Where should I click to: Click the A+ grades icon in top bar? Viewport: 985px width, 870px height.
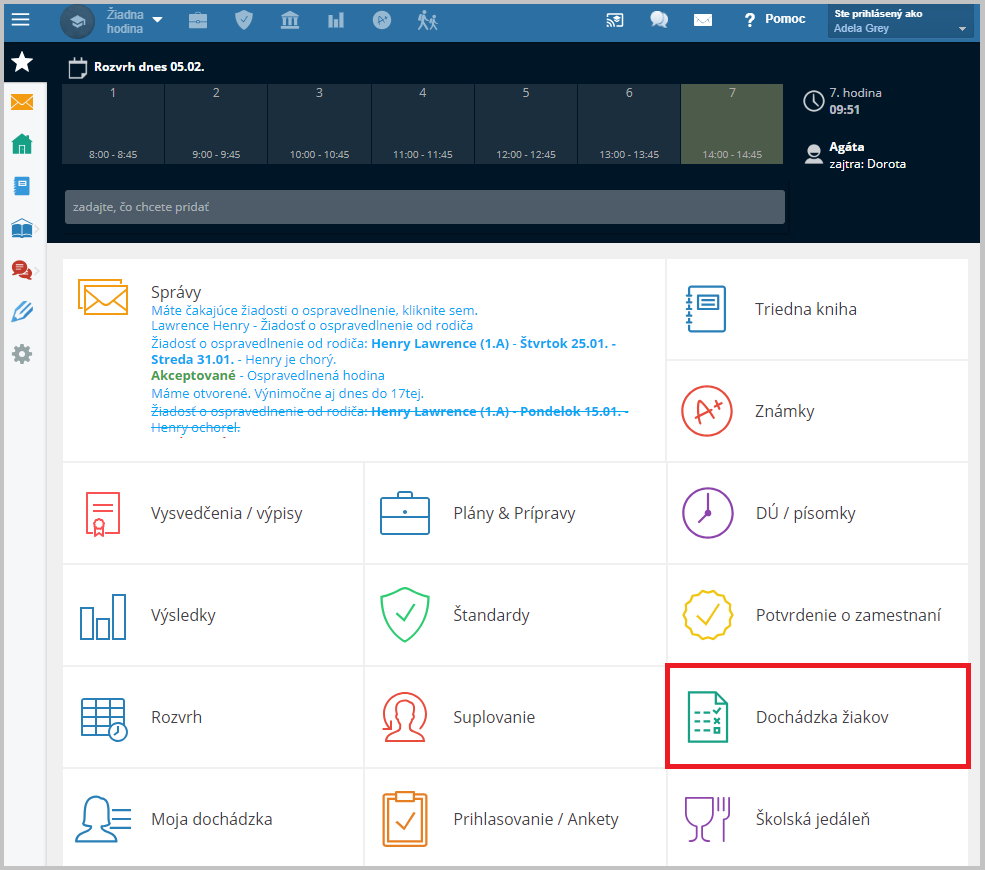382,21
